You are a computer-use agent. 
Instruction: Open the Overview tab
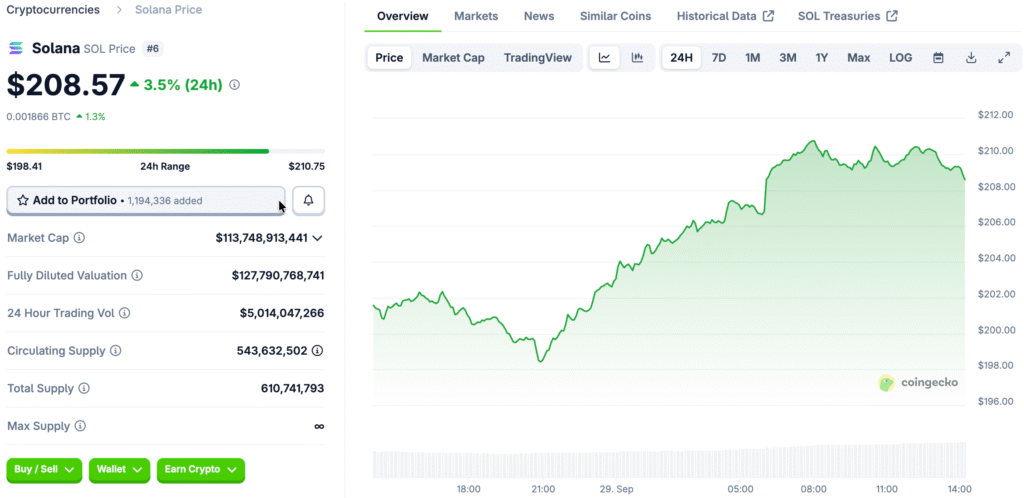(403, 16)
